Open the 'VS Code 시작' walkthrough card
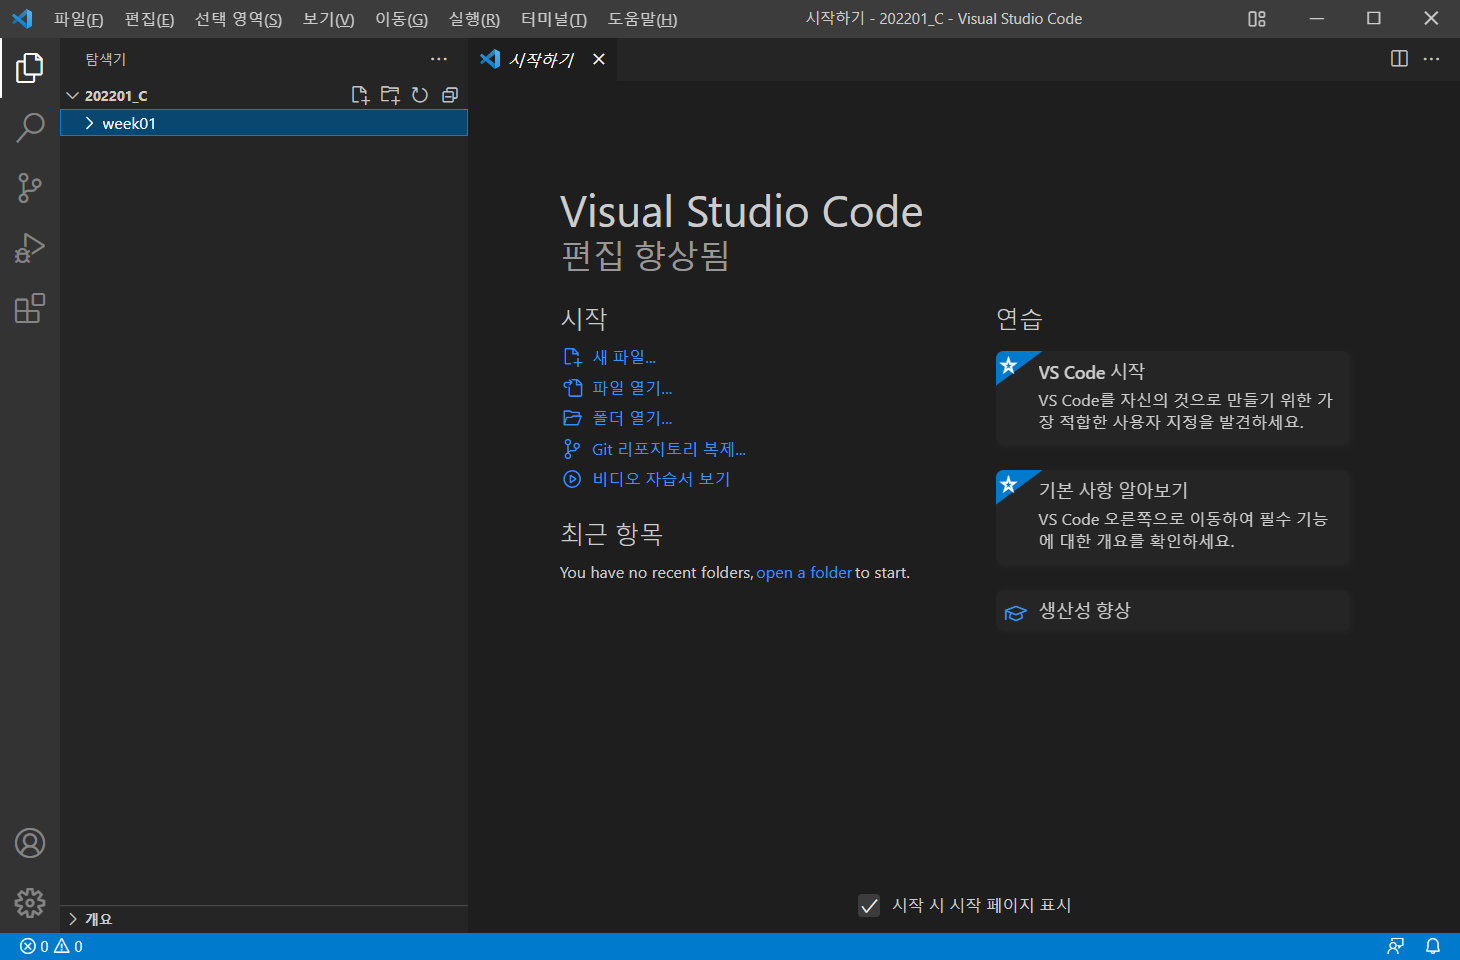The height and width of the screenshot is (960, 1460). click(1173, 398)
